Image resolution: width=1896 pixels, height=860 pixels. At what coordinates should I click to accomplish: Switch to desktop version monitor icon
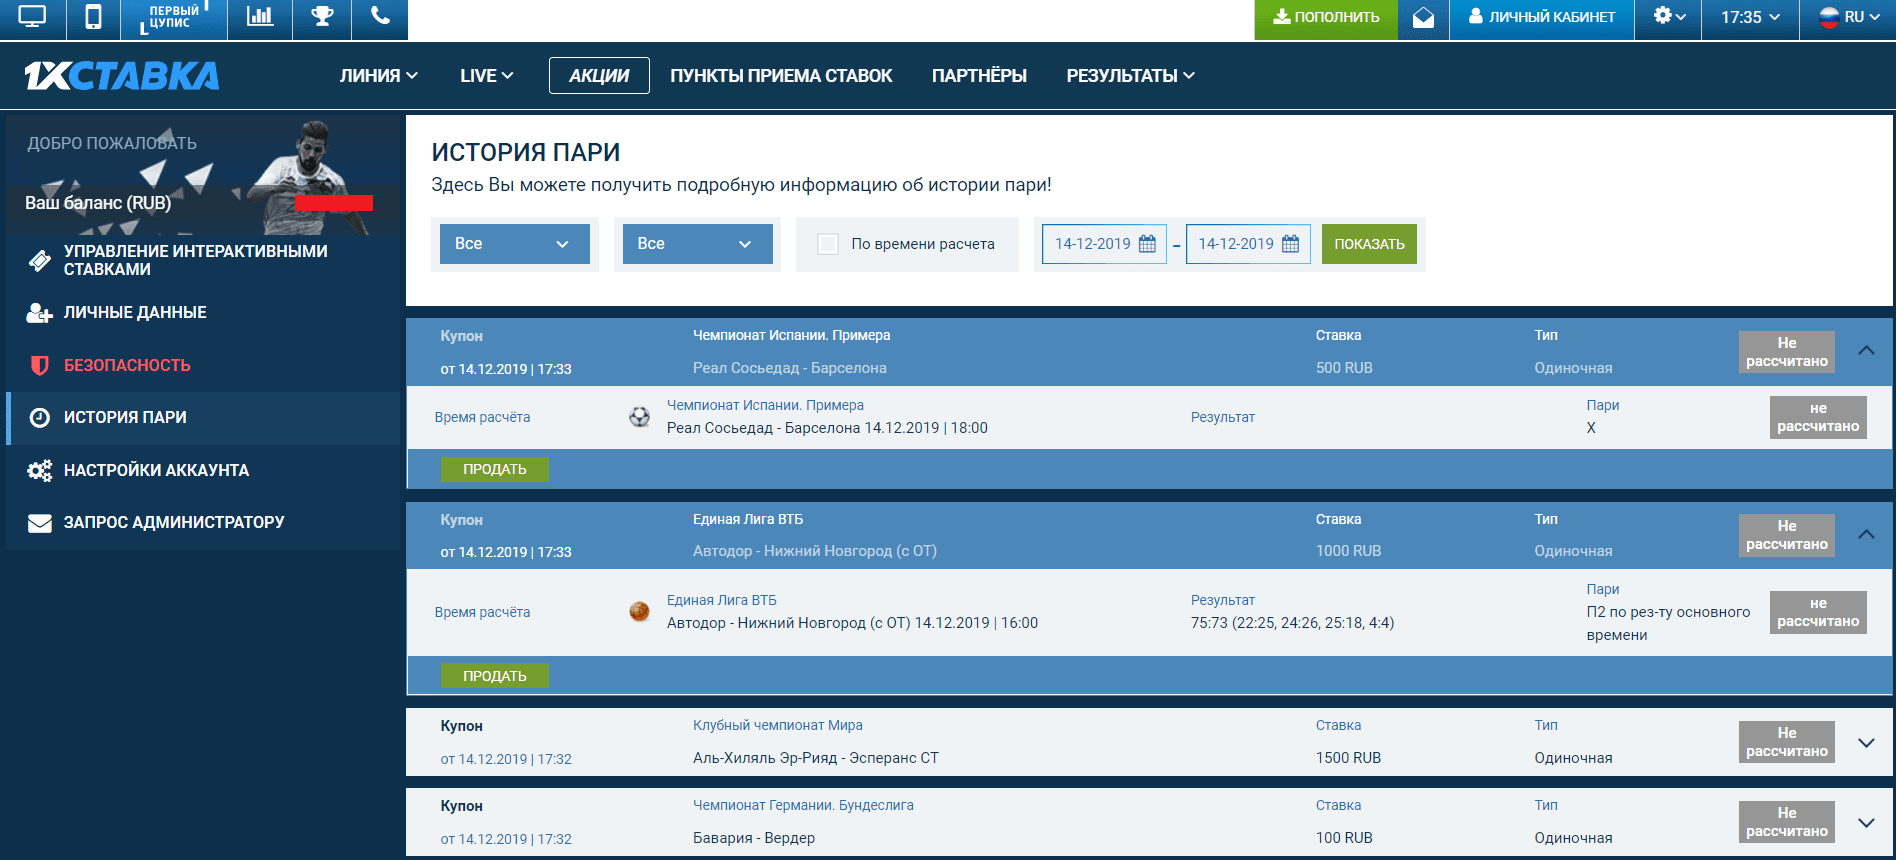[32, 17]
